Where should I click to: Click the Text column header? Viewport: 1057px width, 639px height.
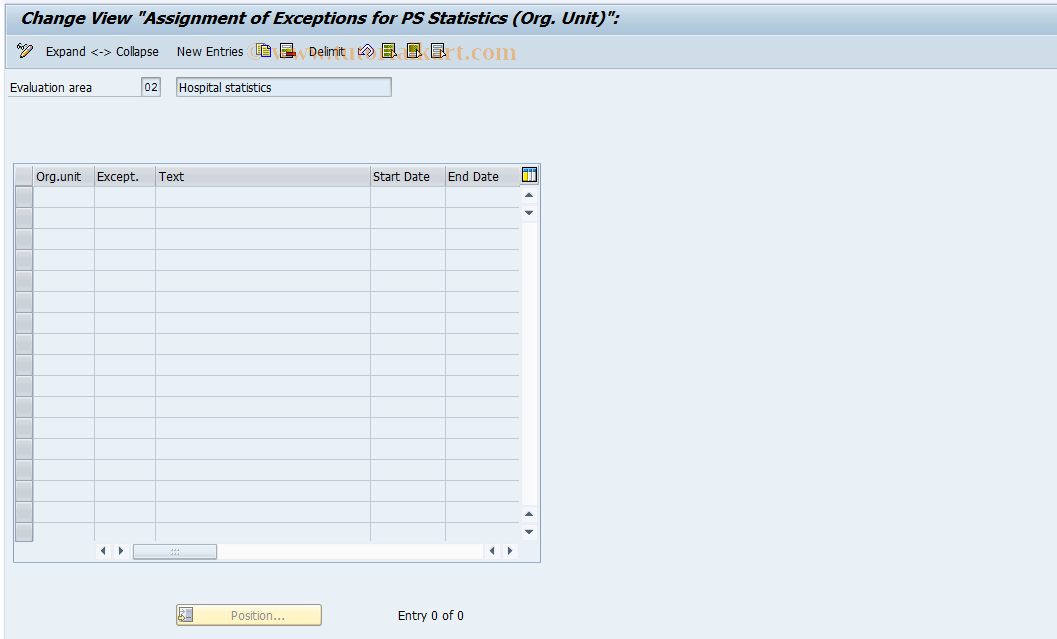coord(263,177)
